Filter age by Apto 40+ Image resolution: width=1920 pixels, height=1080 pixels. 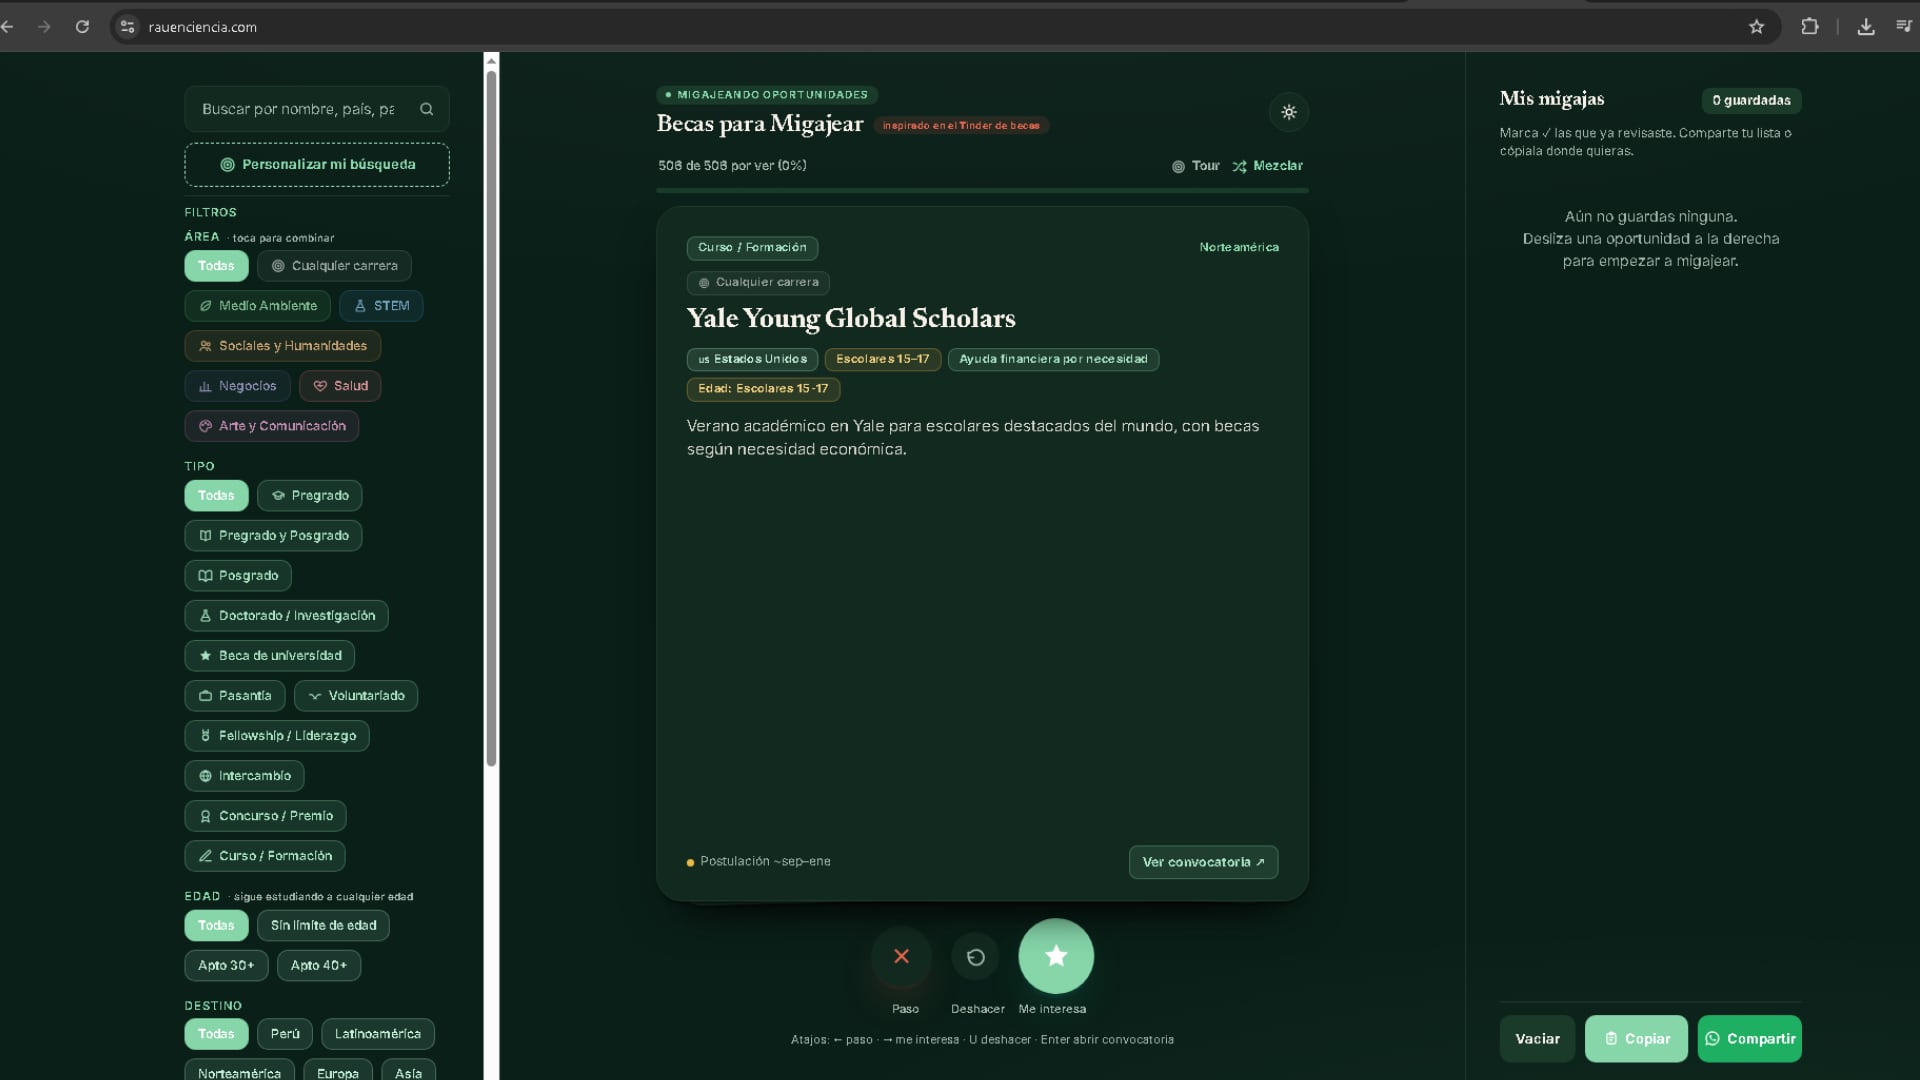point(319,966)
